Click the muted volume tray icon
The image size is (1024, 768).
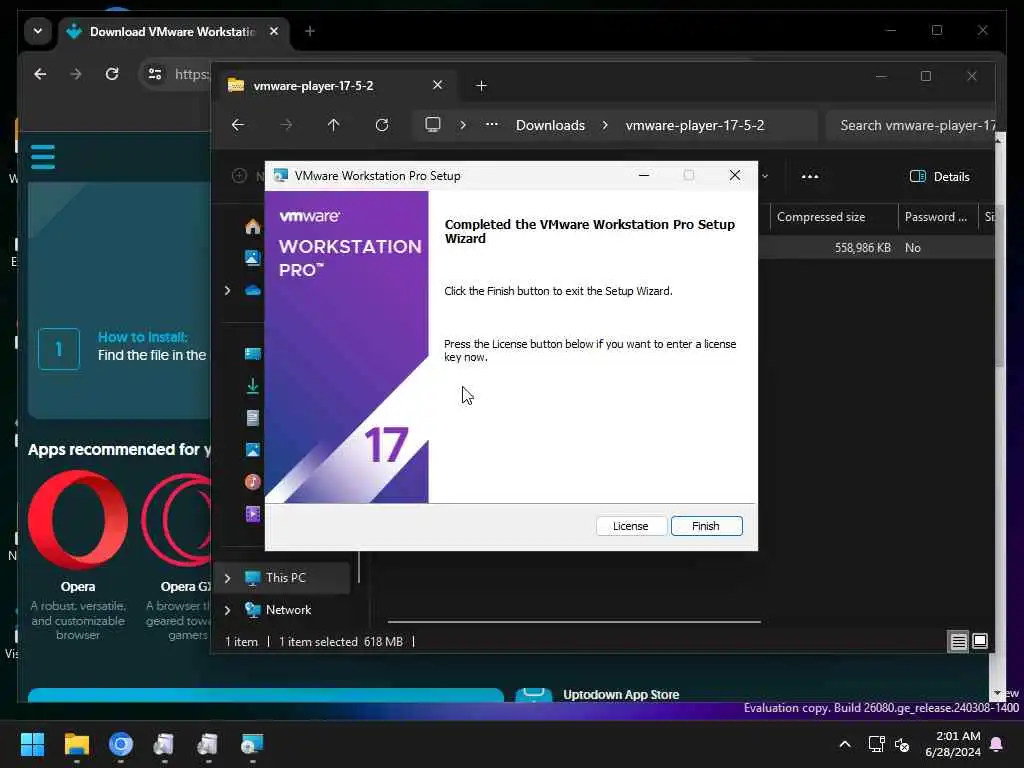click(902, 744)
